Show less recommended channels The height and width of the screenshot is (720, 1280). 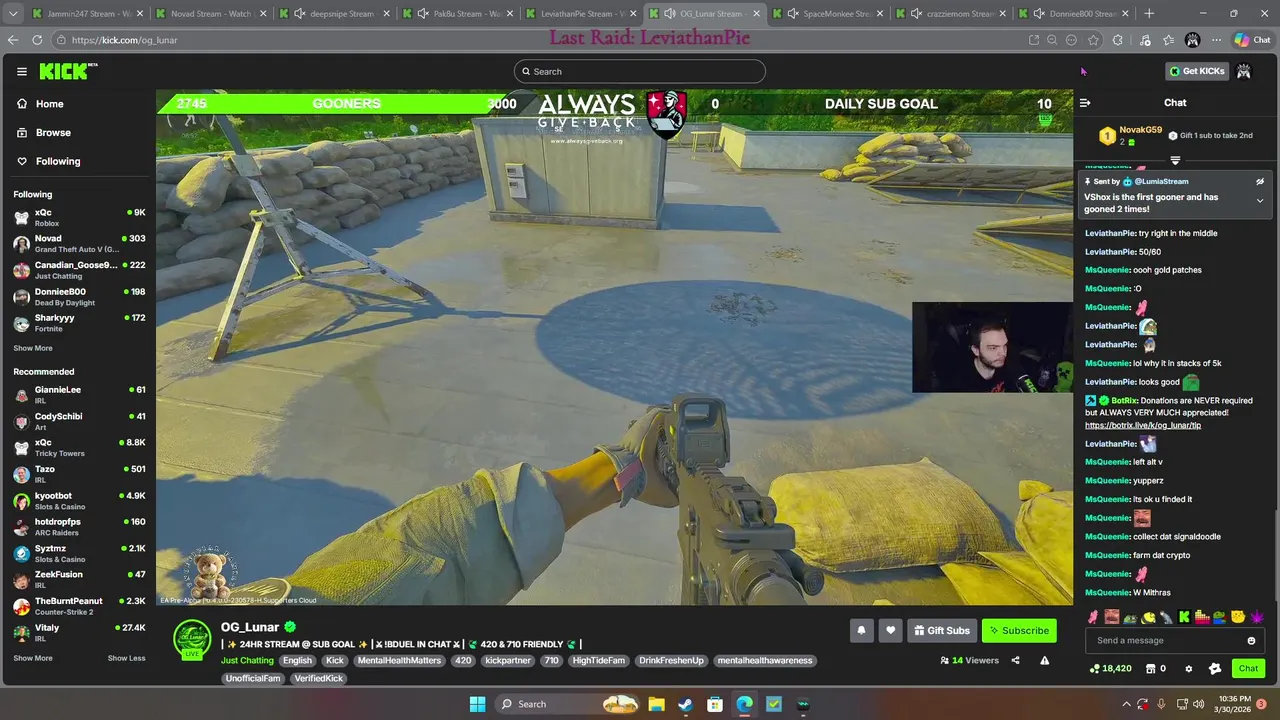[126, 658]
